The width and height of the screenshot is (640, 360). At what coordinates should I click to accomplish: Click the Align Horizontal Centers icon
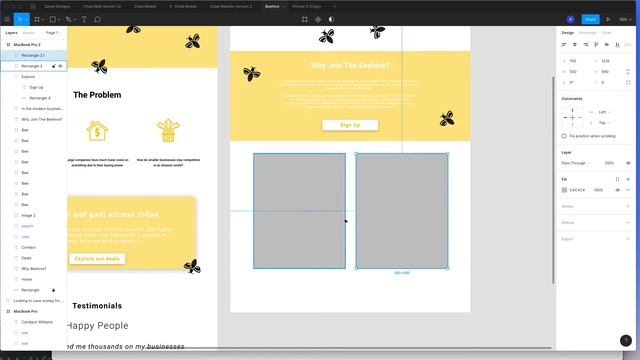pos(575,44)
